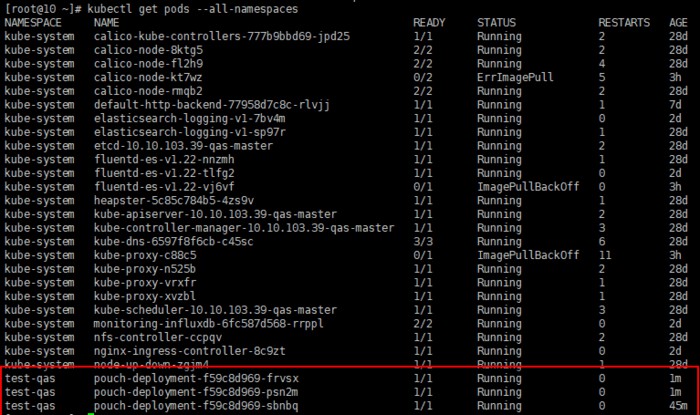Click the RESTARTS column header
700x415 pixels.
(x=624, y=23)
